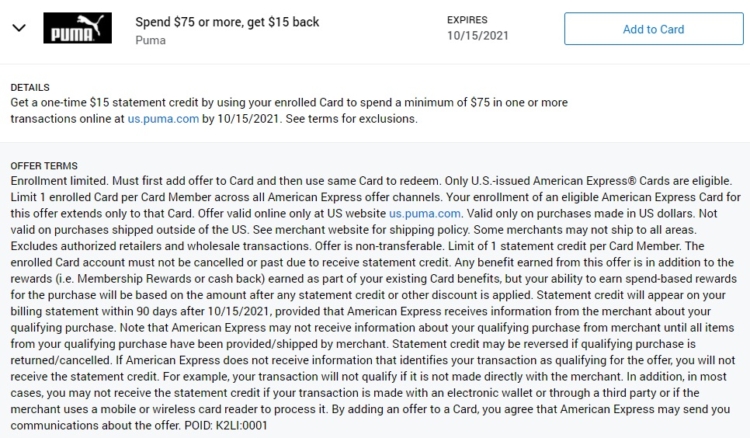
Task: Click the 'Enrollment limited.' opening text
Action: [59, 181]
